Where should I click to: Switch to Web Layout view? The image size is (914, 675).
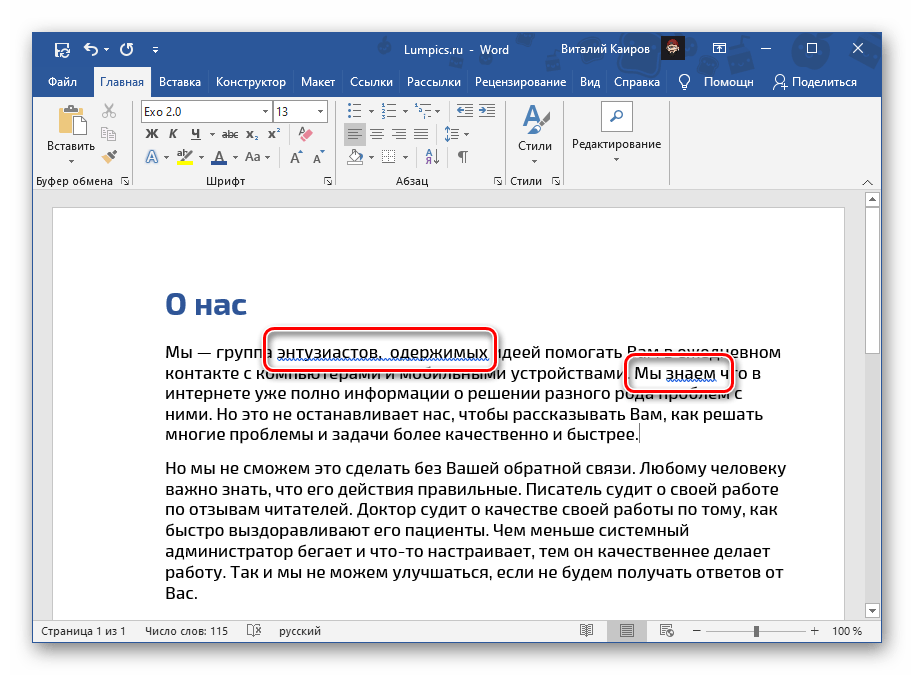(666, 631)
